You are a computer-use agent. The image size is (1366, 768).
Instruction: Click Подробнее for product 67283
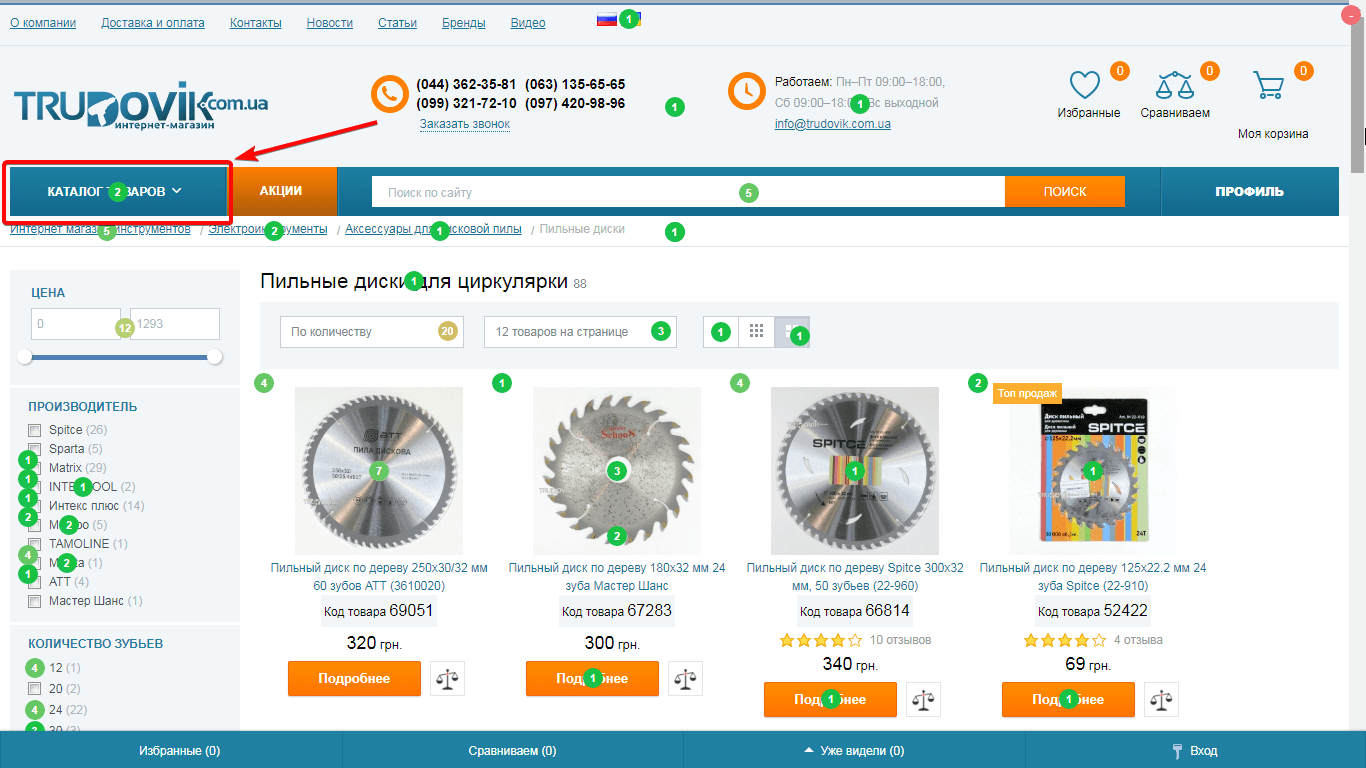point(592,678)
